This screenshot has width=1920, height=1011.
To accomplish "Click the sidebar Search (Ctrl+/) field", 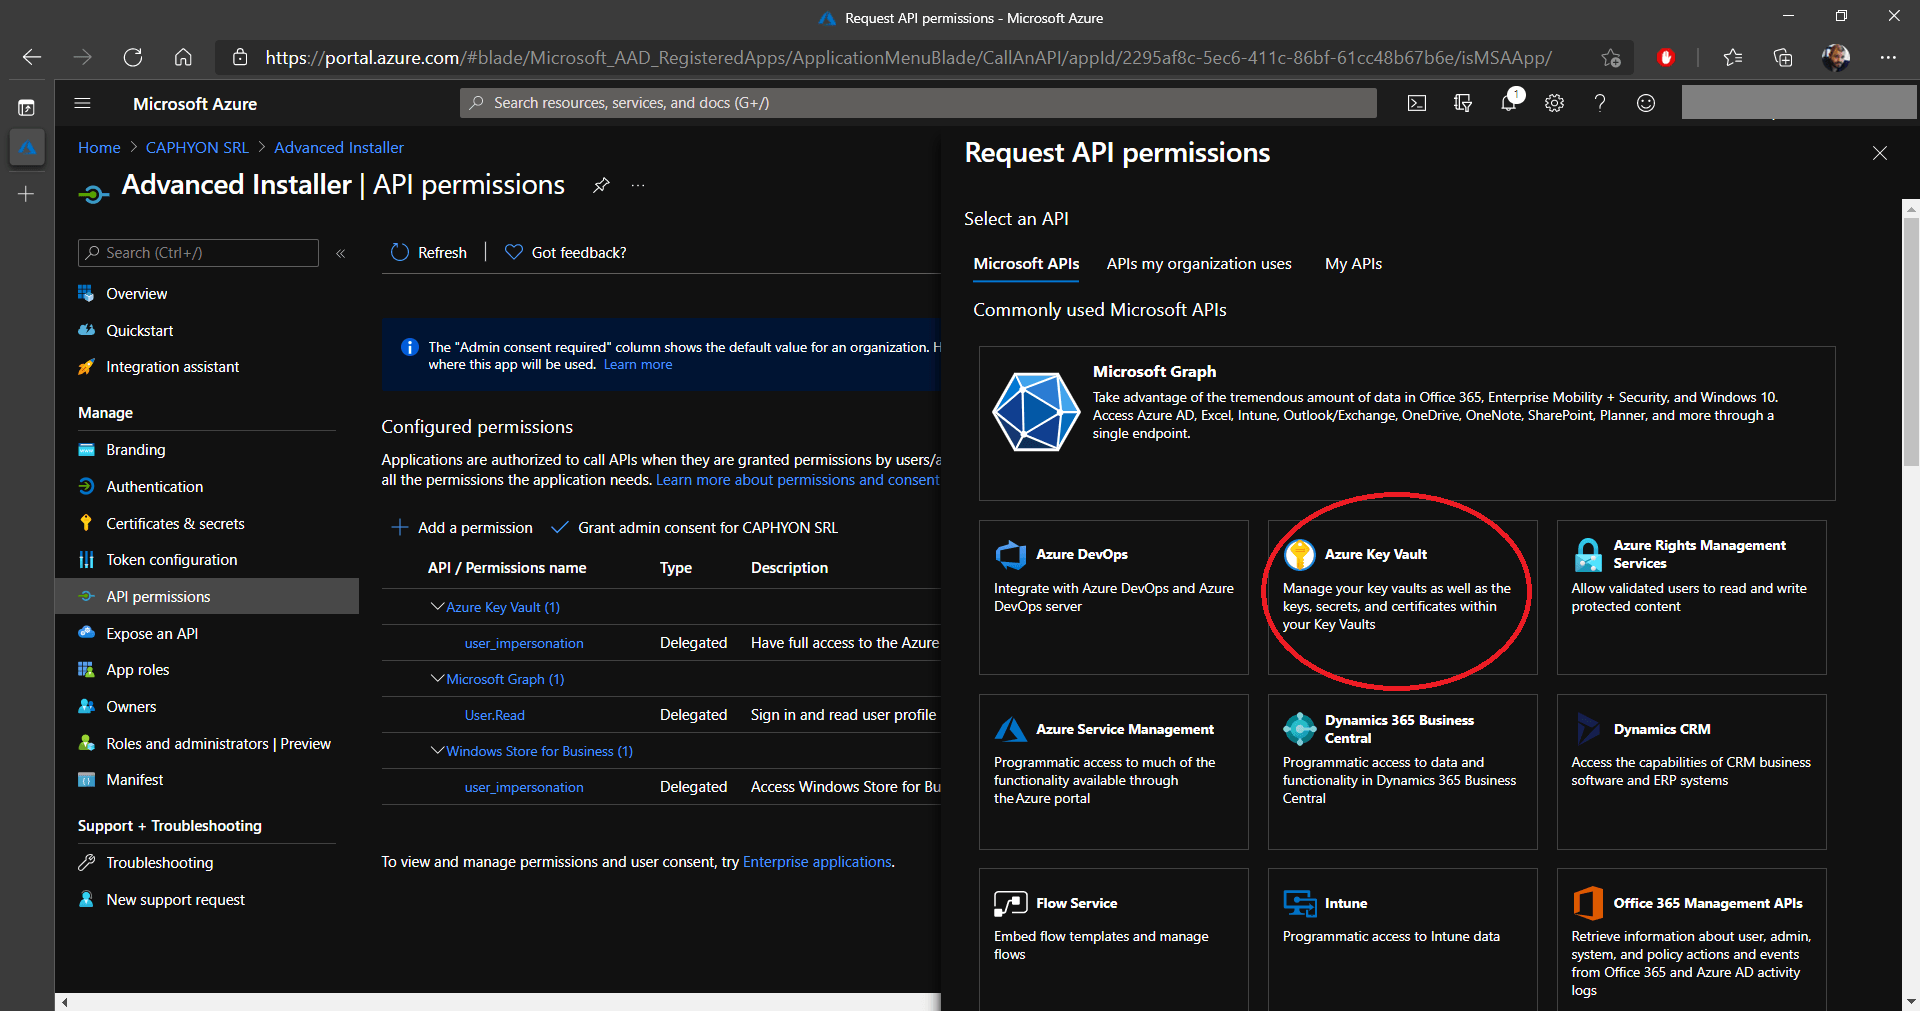I will point(198,253).
